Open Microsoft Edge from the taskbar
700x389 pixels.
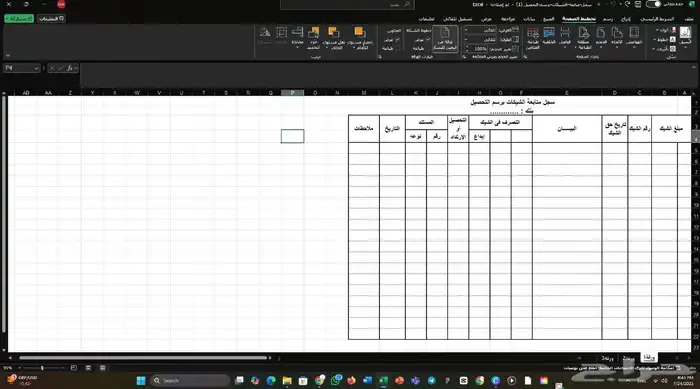(x=271, y=381)
